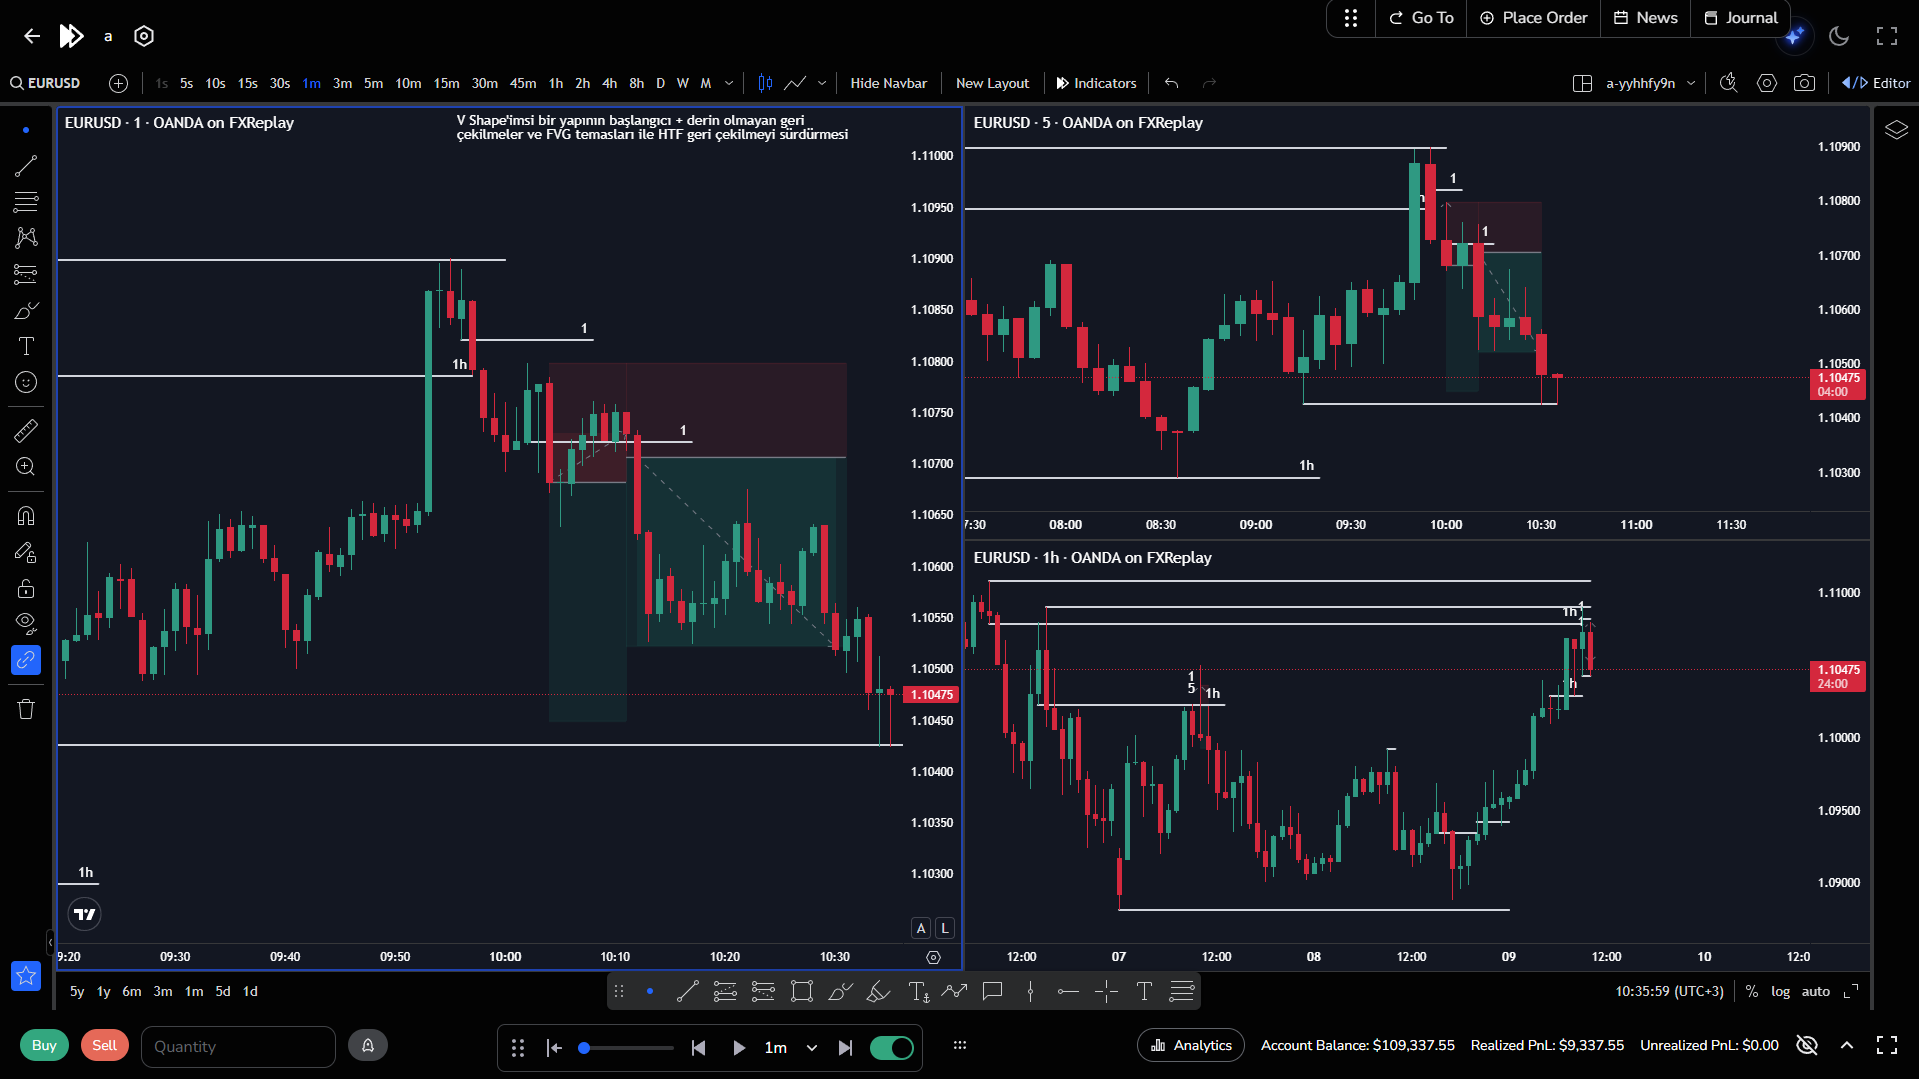
Task: Open the emoji icons tool
Action: click(x=26, y=382)
